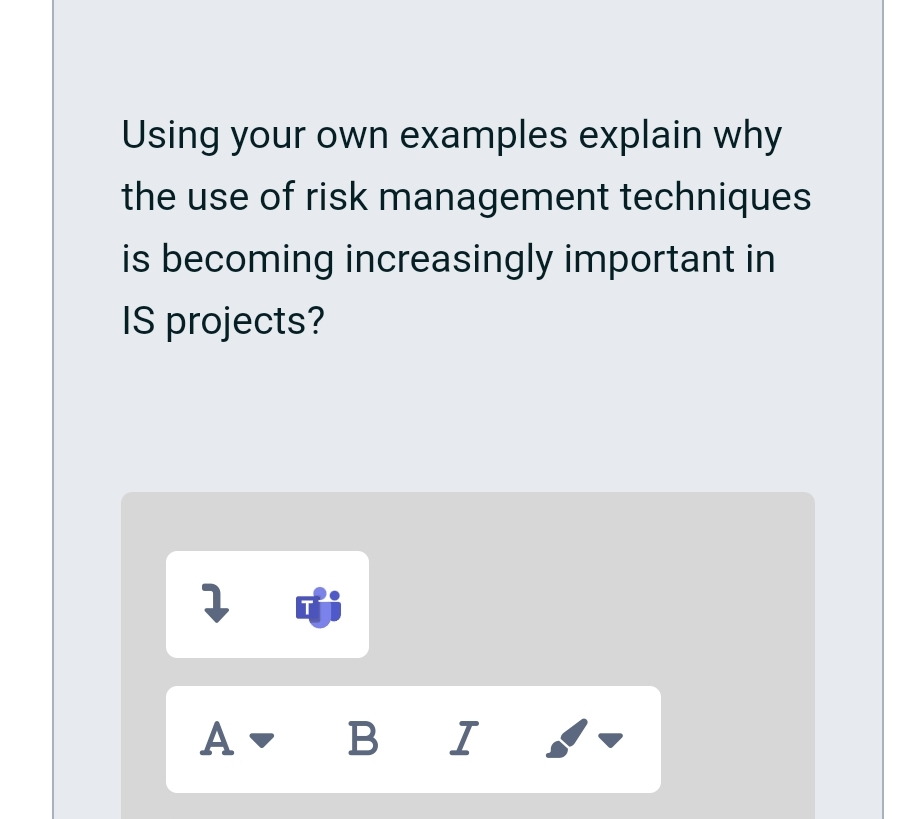
Task: Expand the paintbrush color options dropdown
Action: coord(612,741)
